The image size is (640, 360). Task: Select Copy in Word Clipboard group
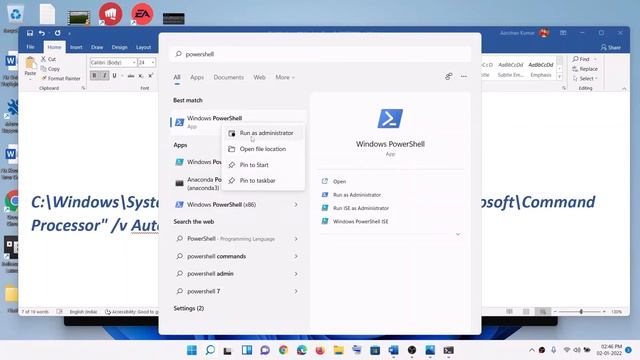click(x=50, y=69)
